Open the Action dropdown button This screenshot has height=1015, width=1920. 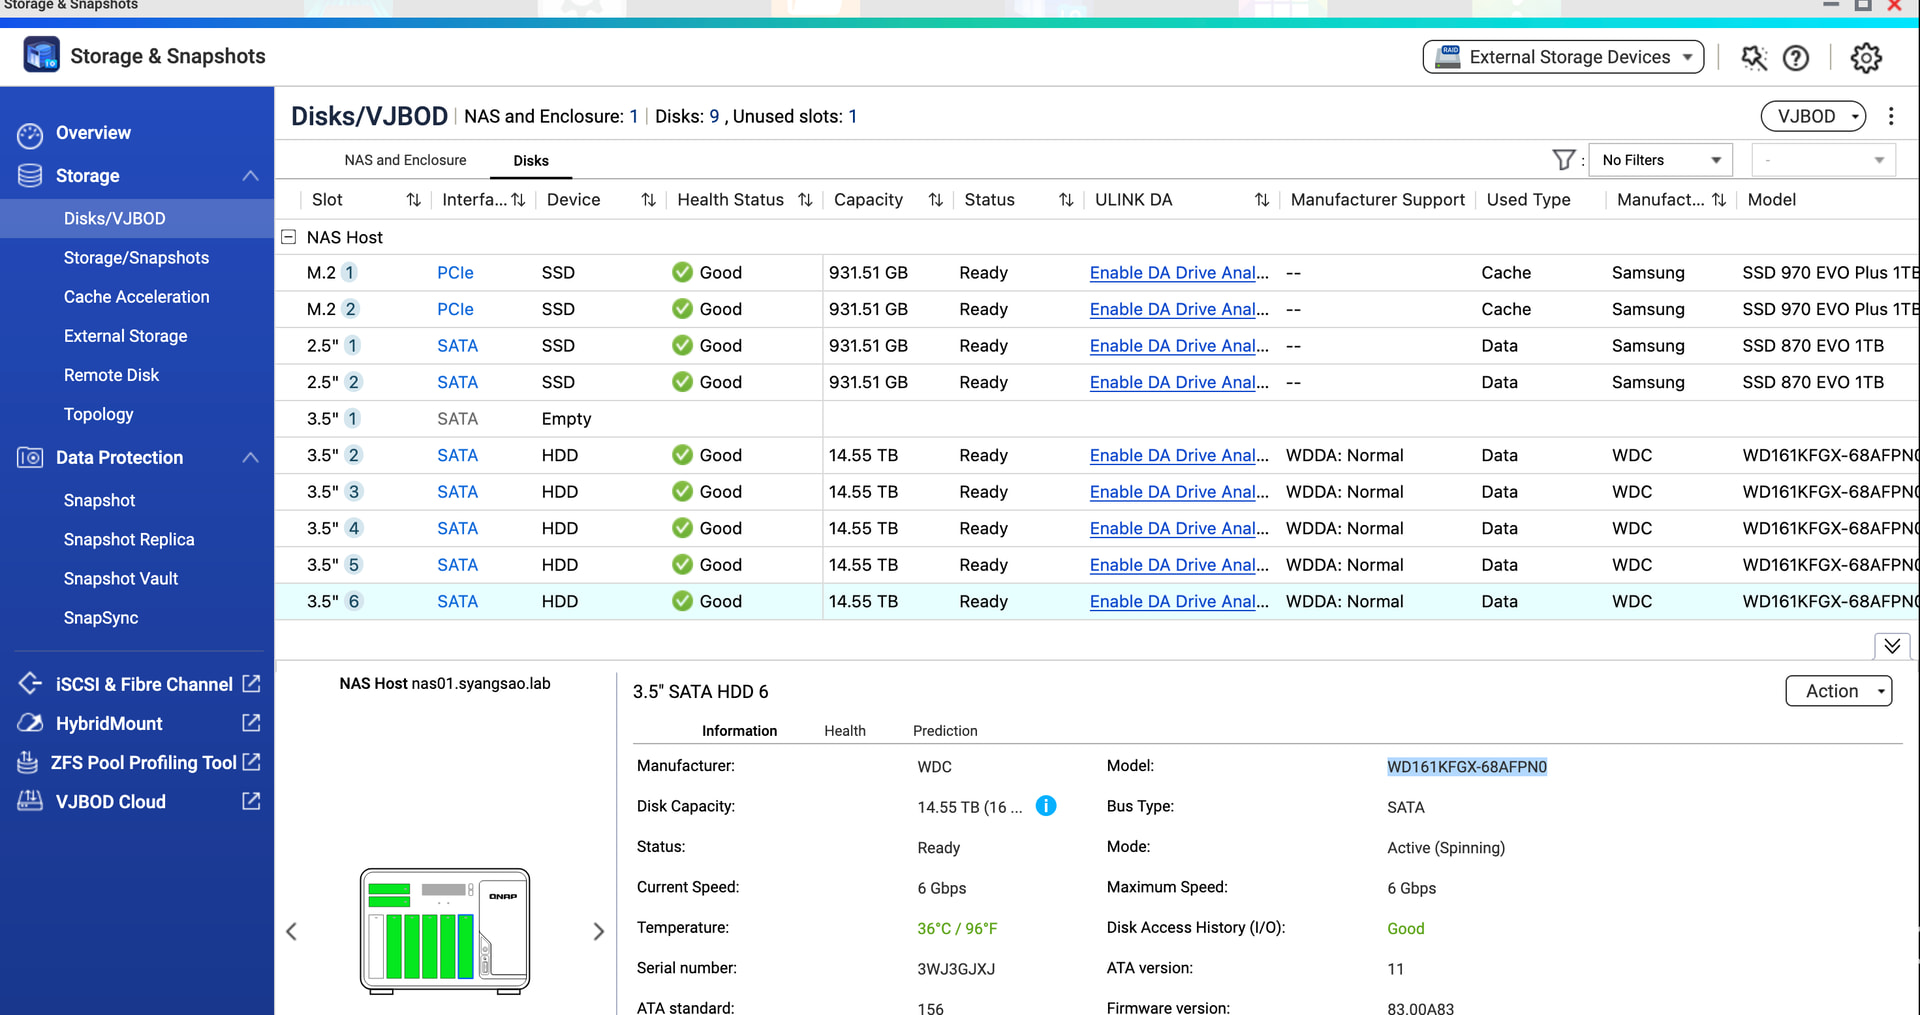[x=1838, y=691]
